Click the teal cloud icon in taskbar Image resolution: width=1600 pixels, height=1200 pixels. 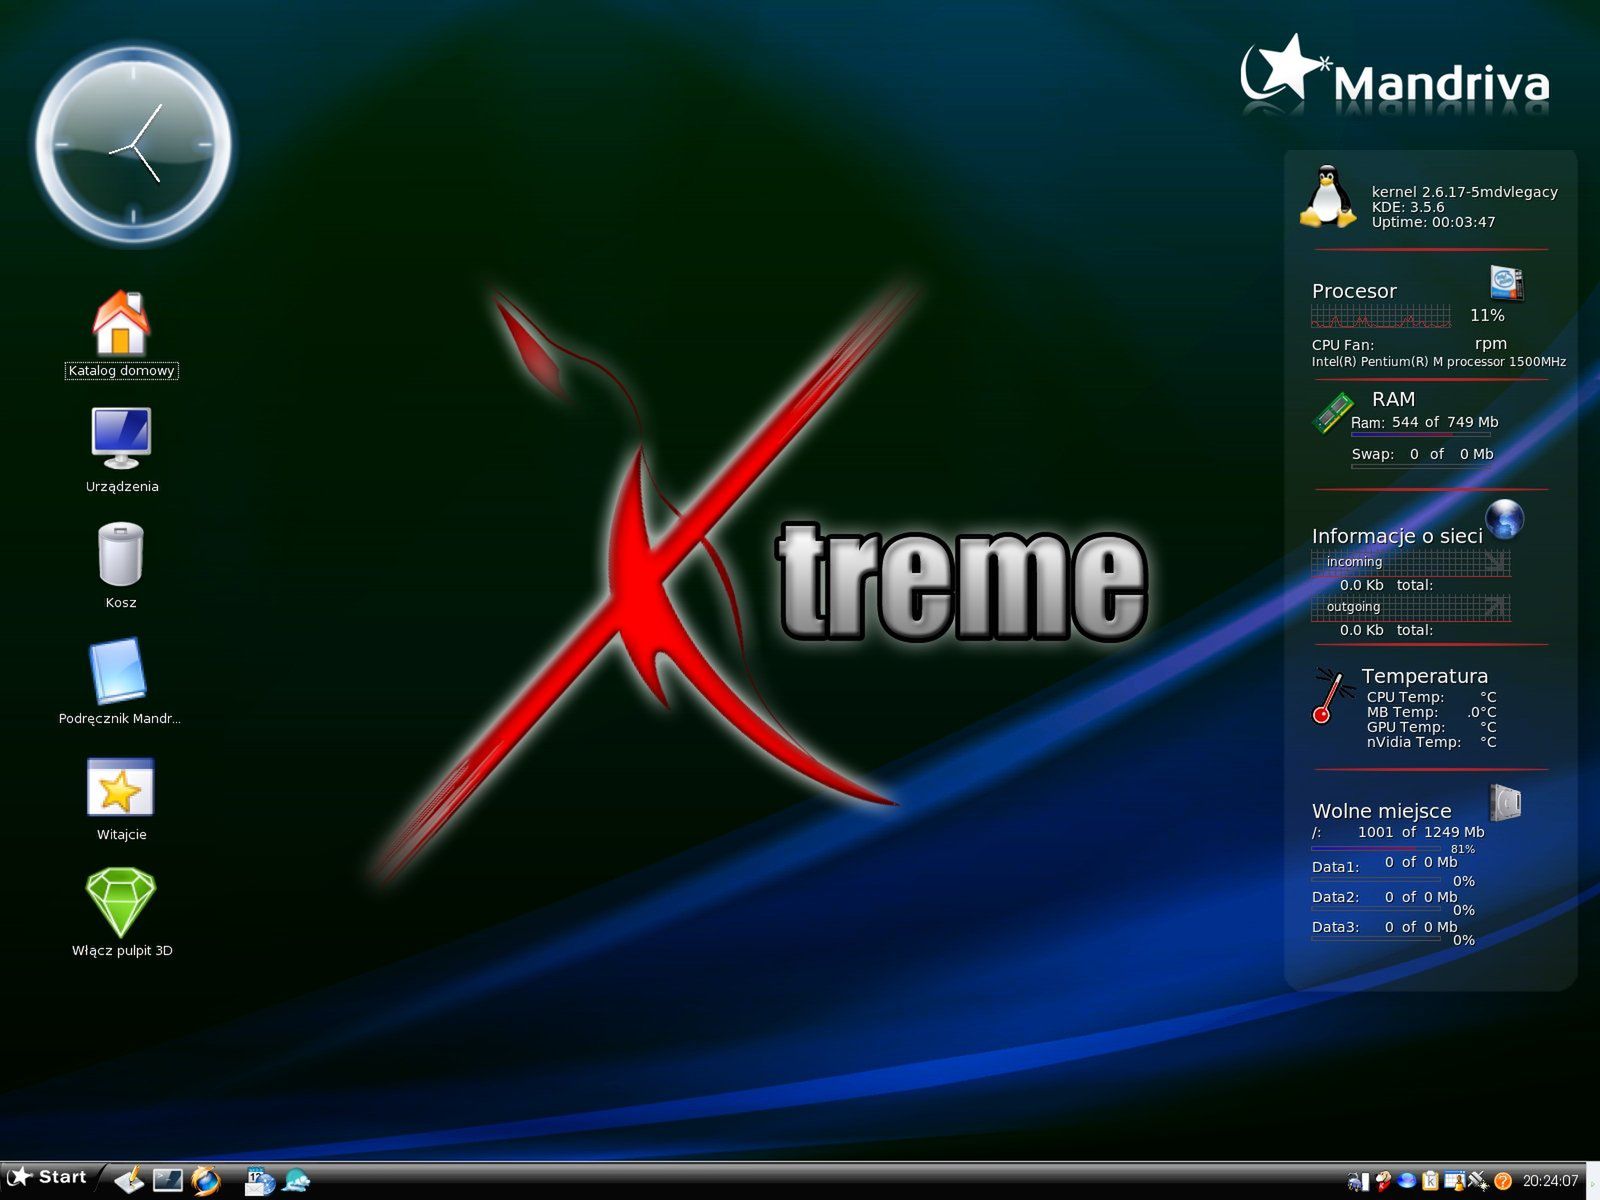pyautogui.click(x=297, y=1181)
